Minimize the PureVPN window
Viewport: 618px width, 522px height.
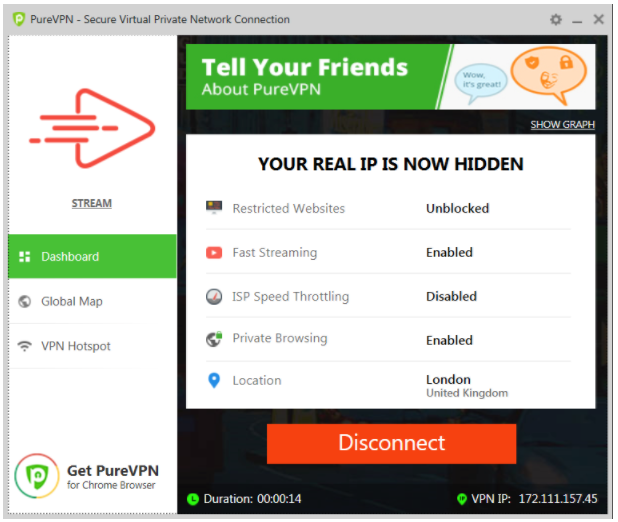(577, 20)
